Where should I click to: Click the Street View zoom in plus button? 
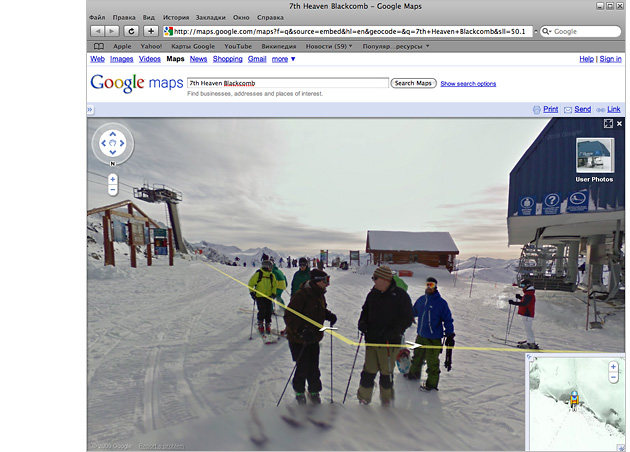tap(112, 179)
